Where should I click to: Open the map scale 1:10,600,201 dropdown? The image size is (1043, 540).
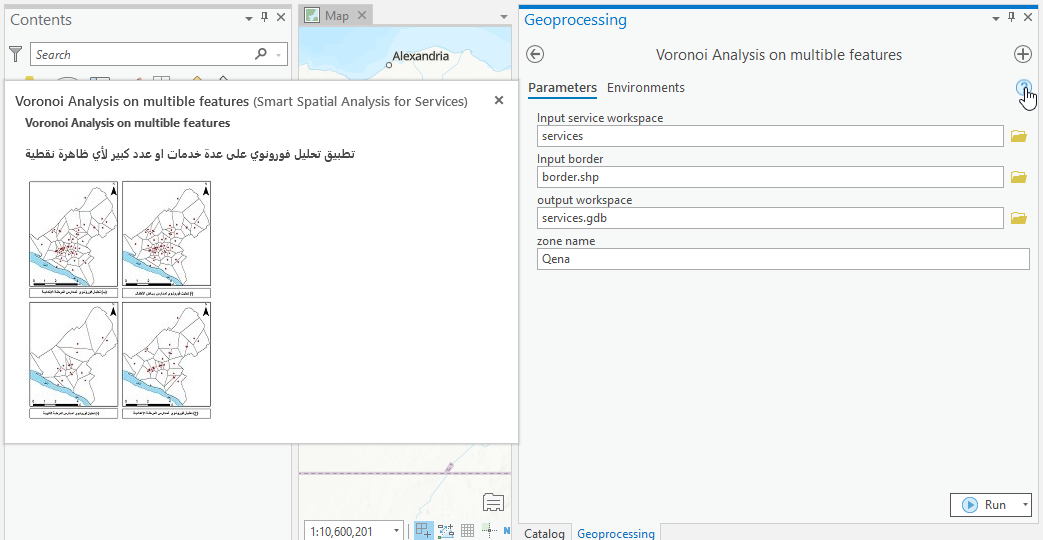(395, 531)
